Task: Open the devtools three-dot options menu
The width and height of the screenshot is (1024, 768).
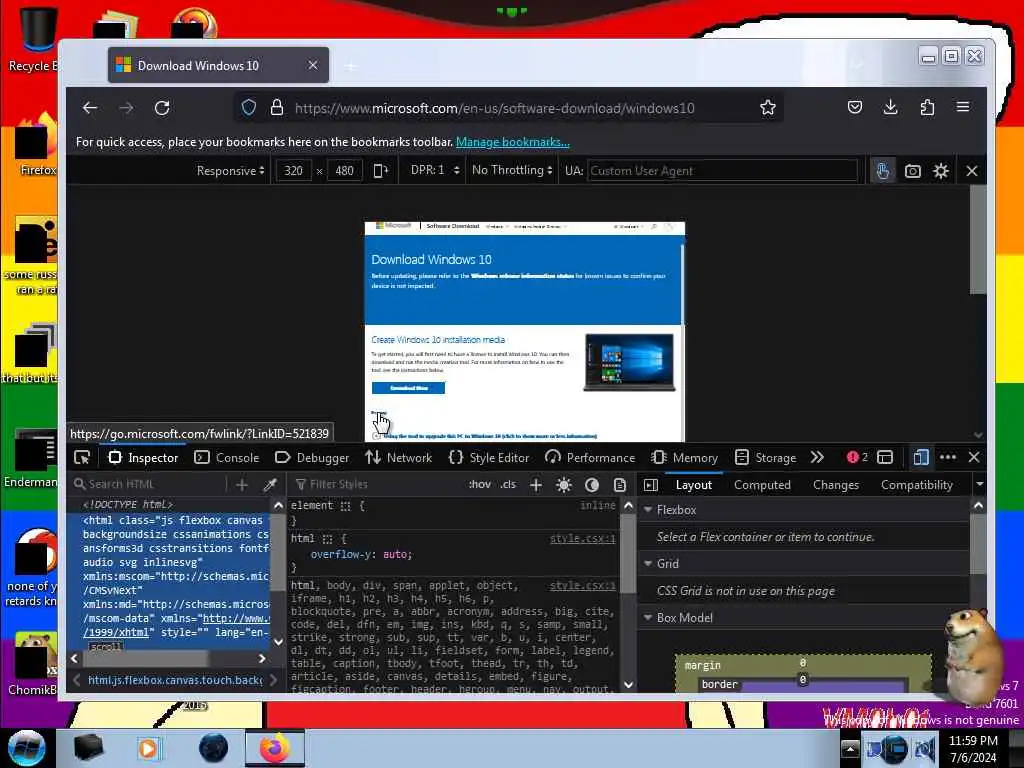Action: coord(948,457)
